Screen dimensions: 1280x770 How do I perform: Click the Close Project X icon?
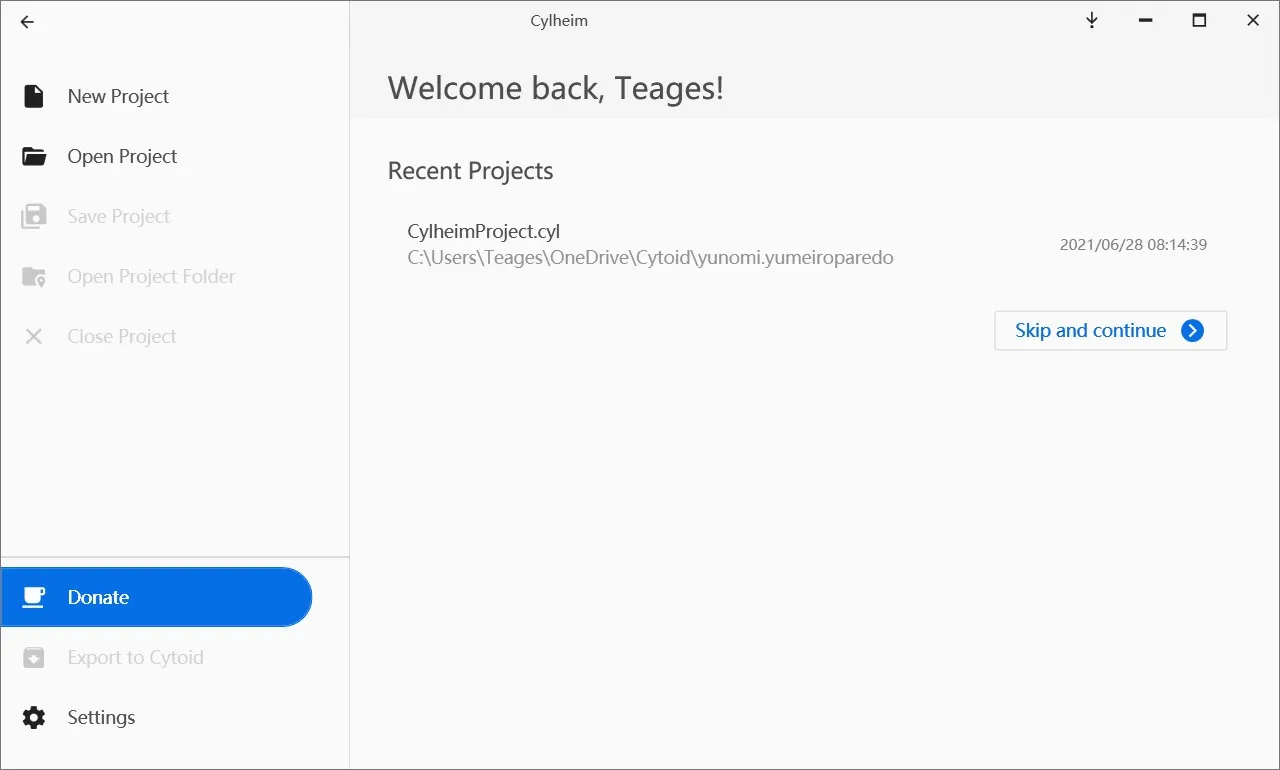pos(33,335)
